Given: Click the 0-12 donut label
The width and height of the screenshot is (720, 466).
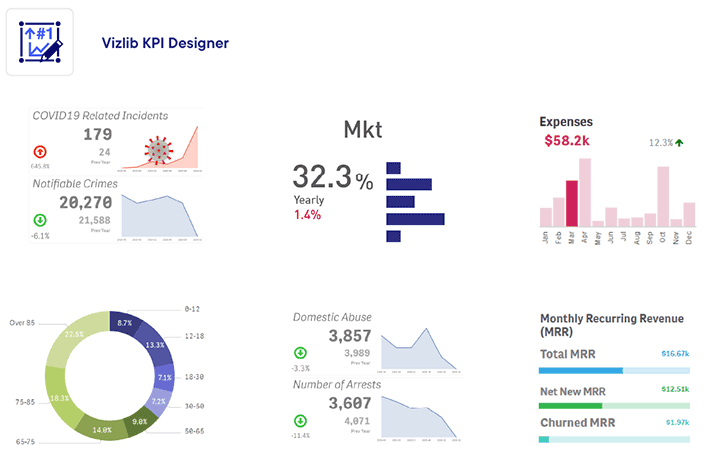Looking at the screenshot, I should [192, 309].
